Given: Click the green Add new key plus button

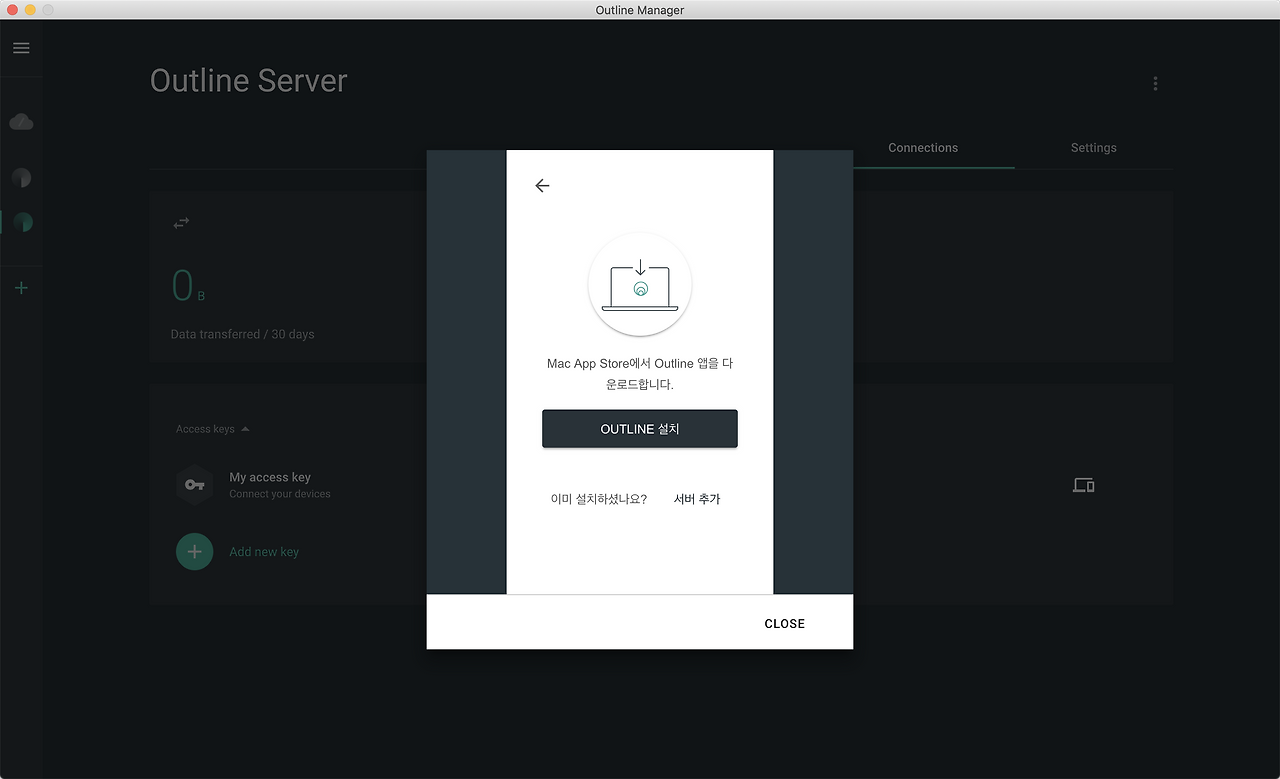Looking at the screenshot, I should click(x=195, y=551).
